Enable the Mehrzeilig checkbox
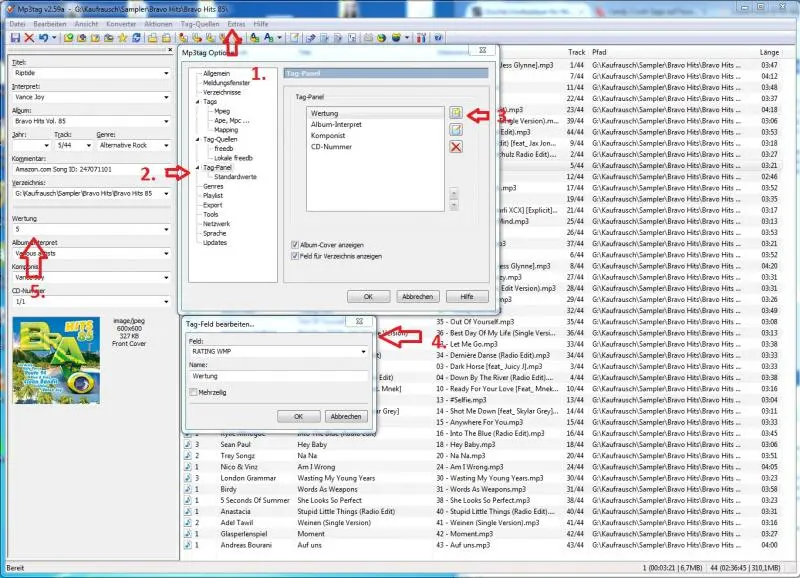 (x=193, y=393)
